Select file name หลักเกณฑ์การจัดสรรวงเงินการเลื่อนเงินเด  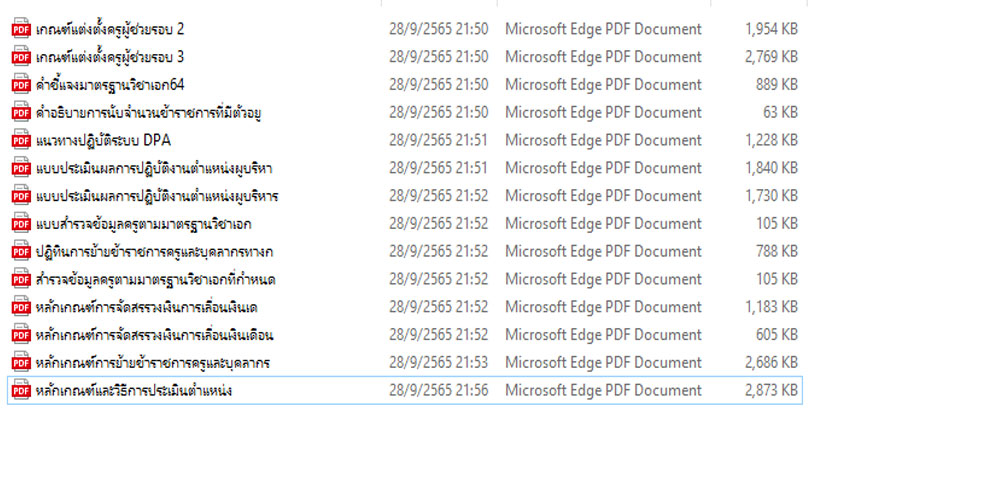click(x=146, y=307)
